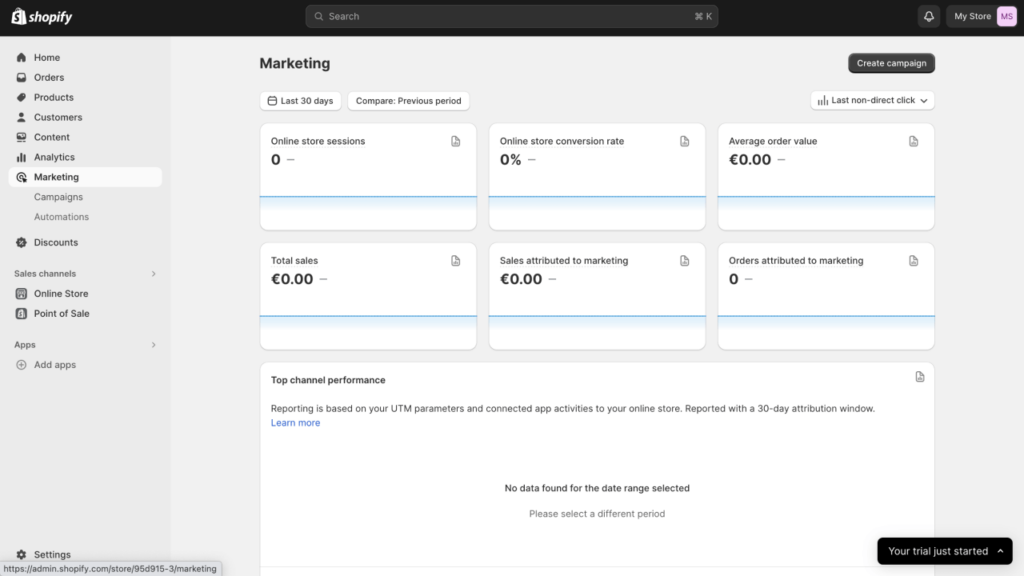Open the Last non-direct click attribution dropdown

click(x=871, y=100)
